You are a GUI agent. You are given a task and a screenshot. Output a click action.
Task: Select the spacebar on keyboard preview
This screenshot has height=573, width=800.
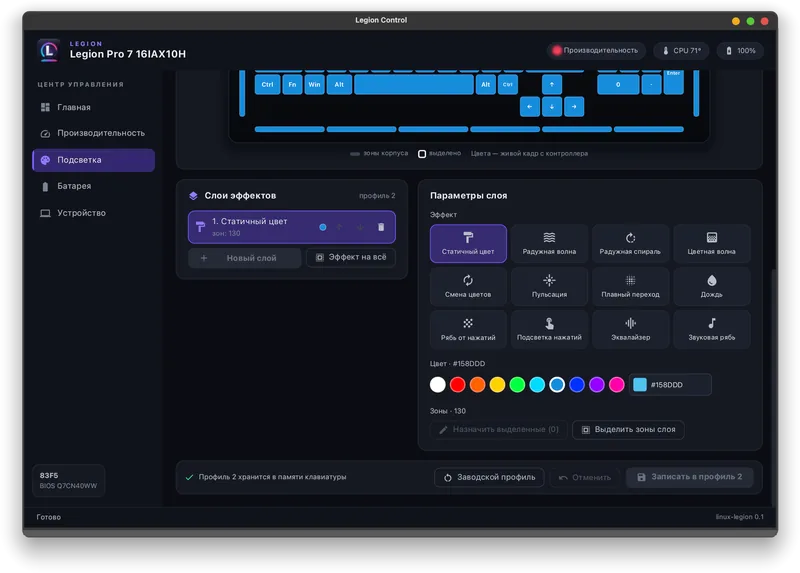click(x=414, y=85)
